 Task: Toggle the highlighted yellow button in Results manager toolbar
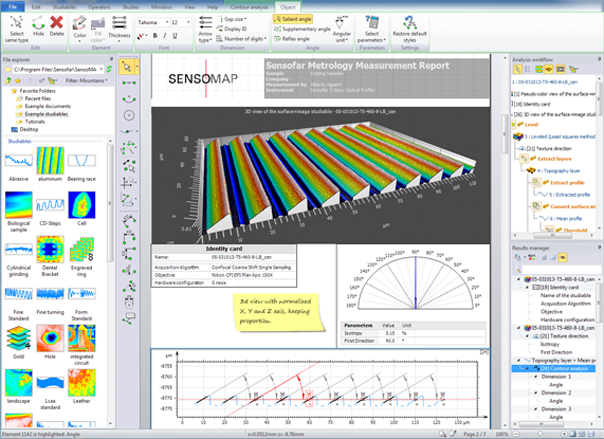[x=562, y=257]
